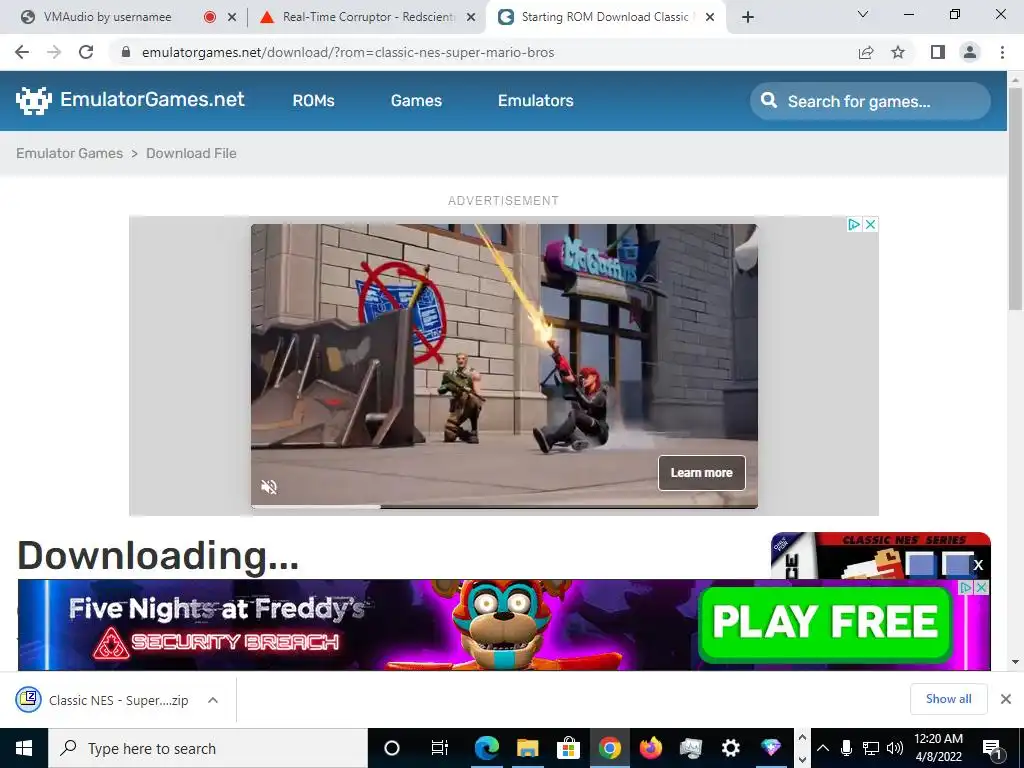The width and height of the screenshot is (1024, 768).
Task: Click the Chrome taskbar icon
Action: (610, 748)
